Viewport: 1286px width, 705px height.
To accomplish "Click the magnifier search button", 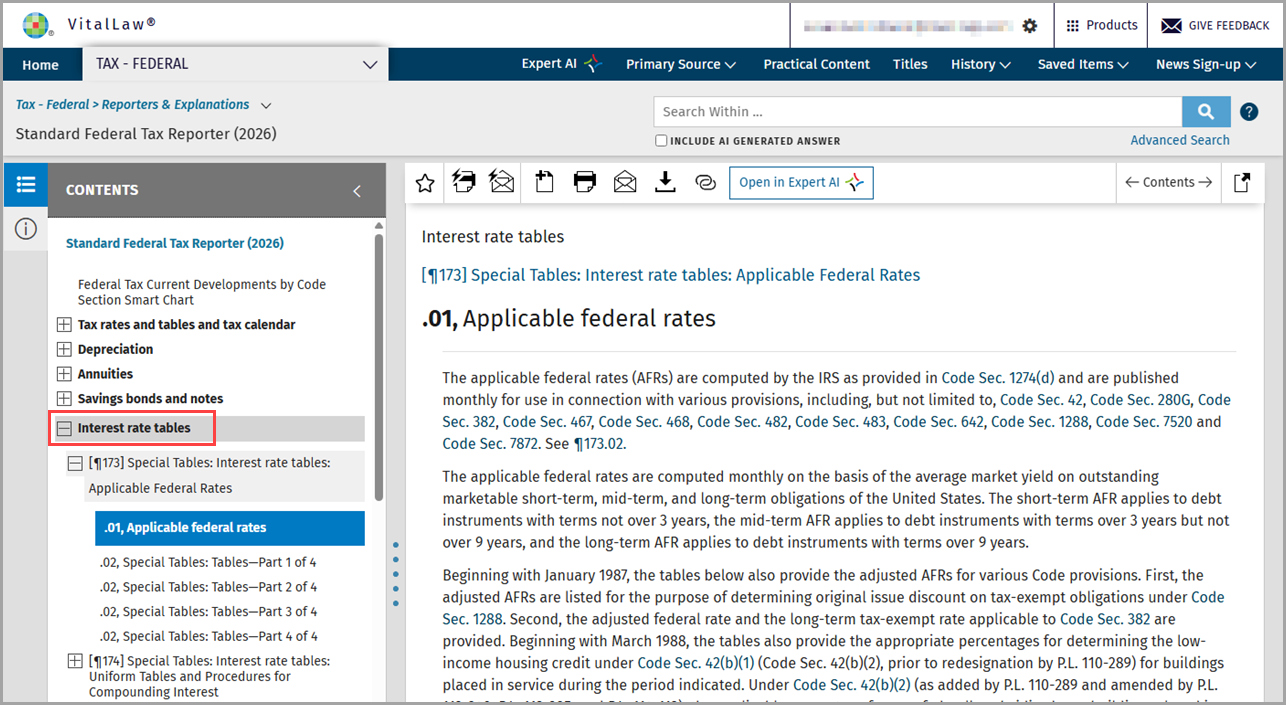I will 1206,112.
